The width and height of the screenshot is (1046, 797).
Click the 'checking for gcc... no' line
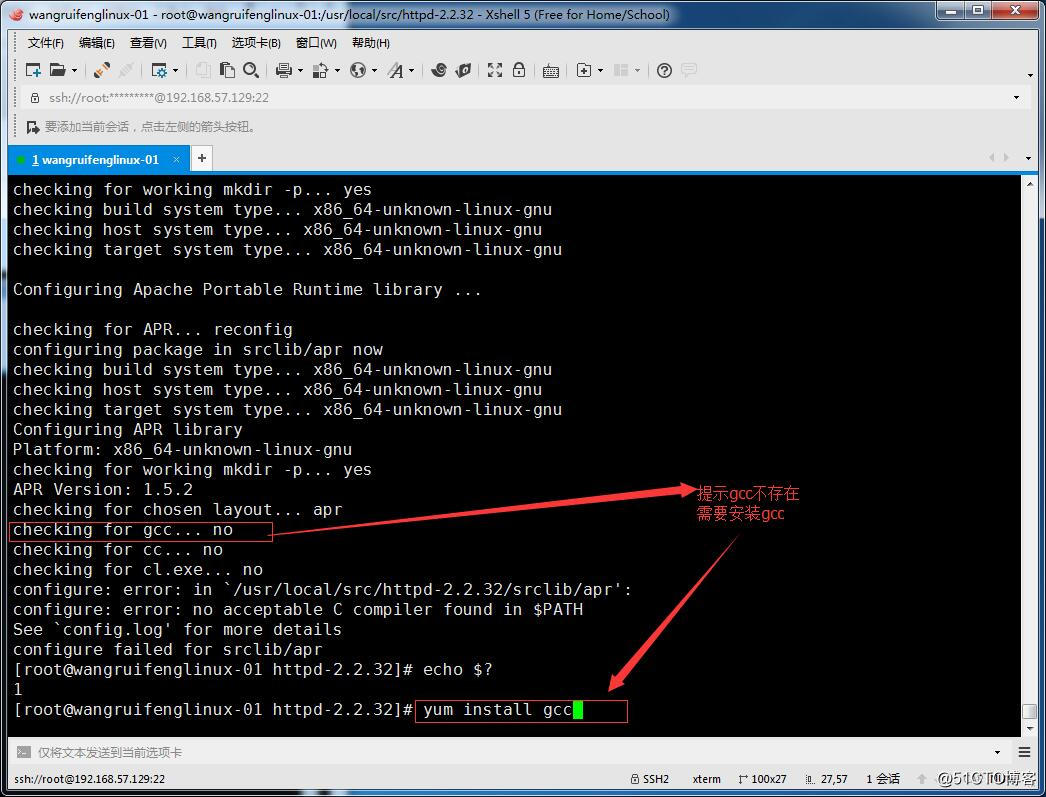[x=123, y=530]
